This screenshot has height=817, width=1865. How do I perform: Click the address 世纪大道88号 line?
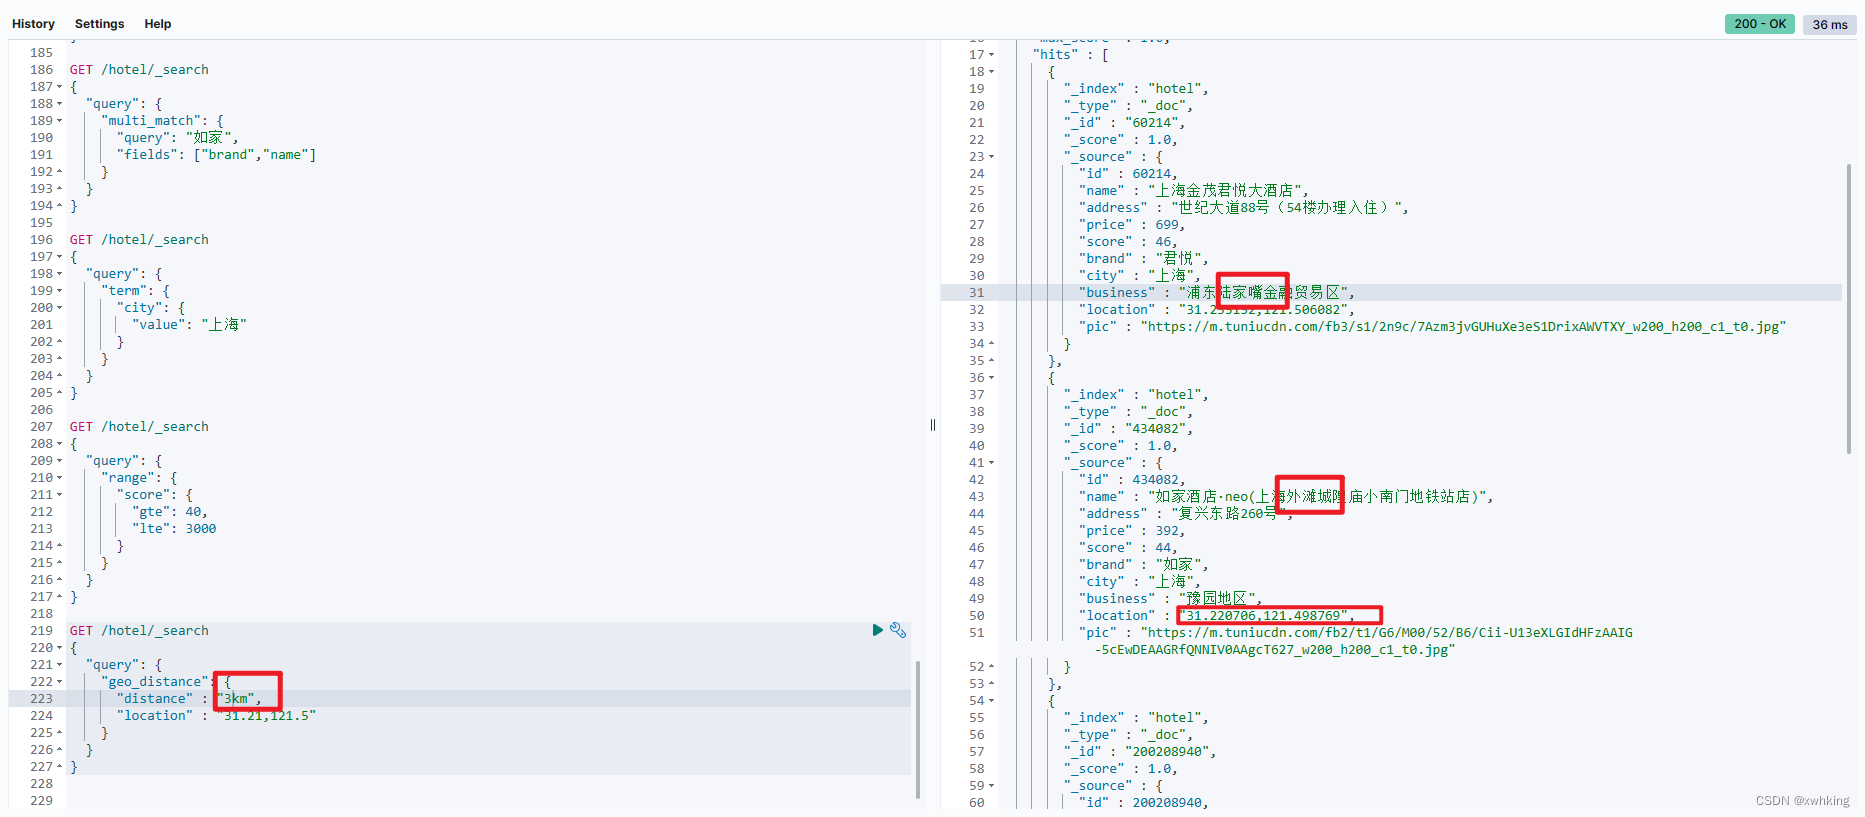tap(1243, 208)
